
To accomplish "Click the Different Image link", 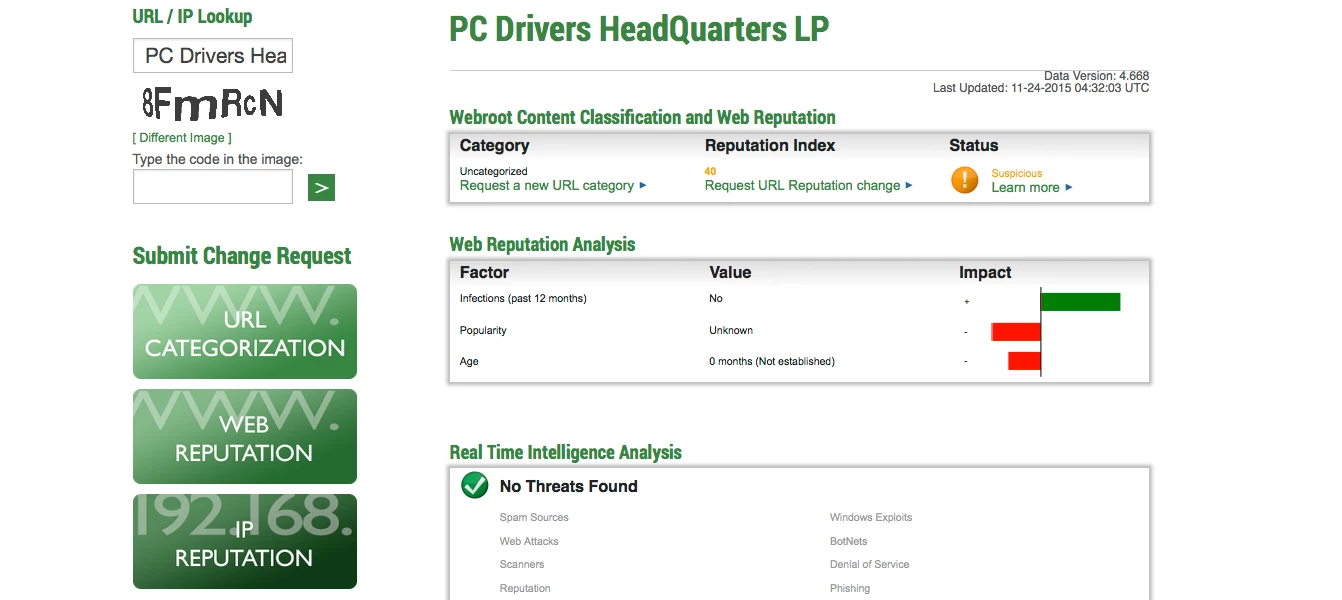I will 182,138.
